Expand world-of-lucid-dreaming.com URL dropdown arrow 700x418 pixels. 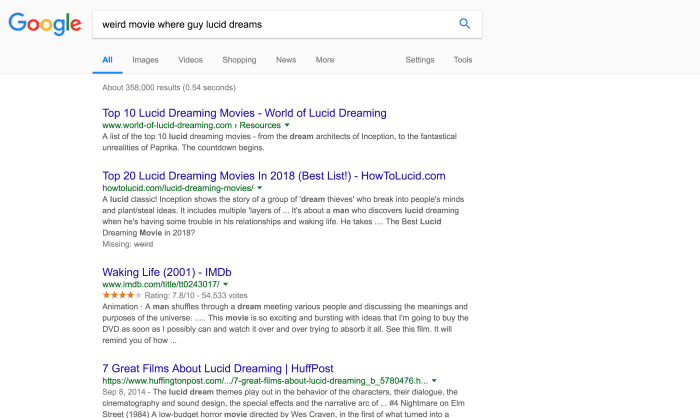[x=287, y=126]
